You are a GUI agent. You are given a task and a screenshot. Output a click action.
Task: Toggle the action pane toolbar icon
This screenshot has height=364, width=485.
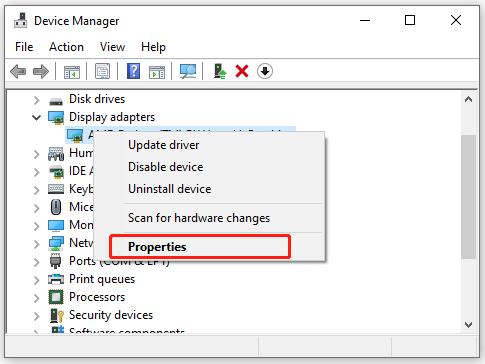(157, 72)
